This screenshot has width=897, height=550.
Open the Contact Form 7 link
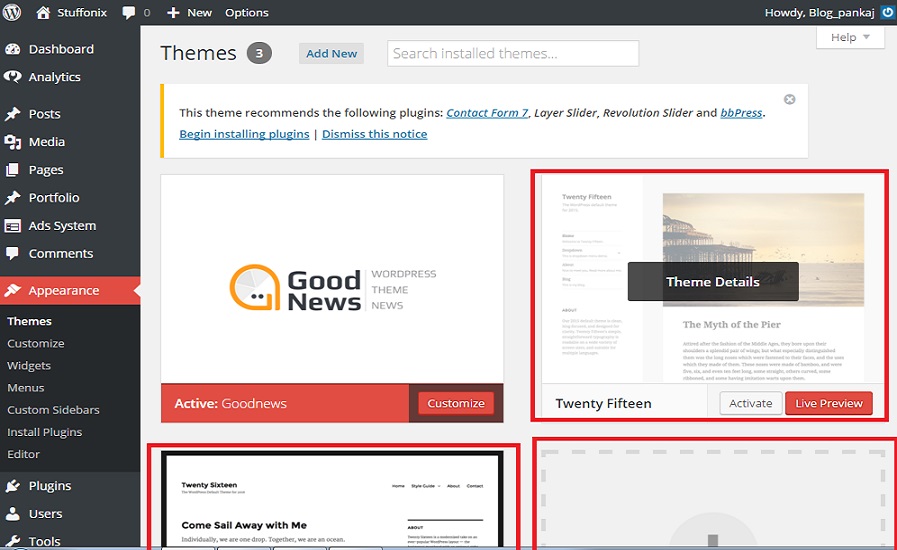(x=487, y=113)
